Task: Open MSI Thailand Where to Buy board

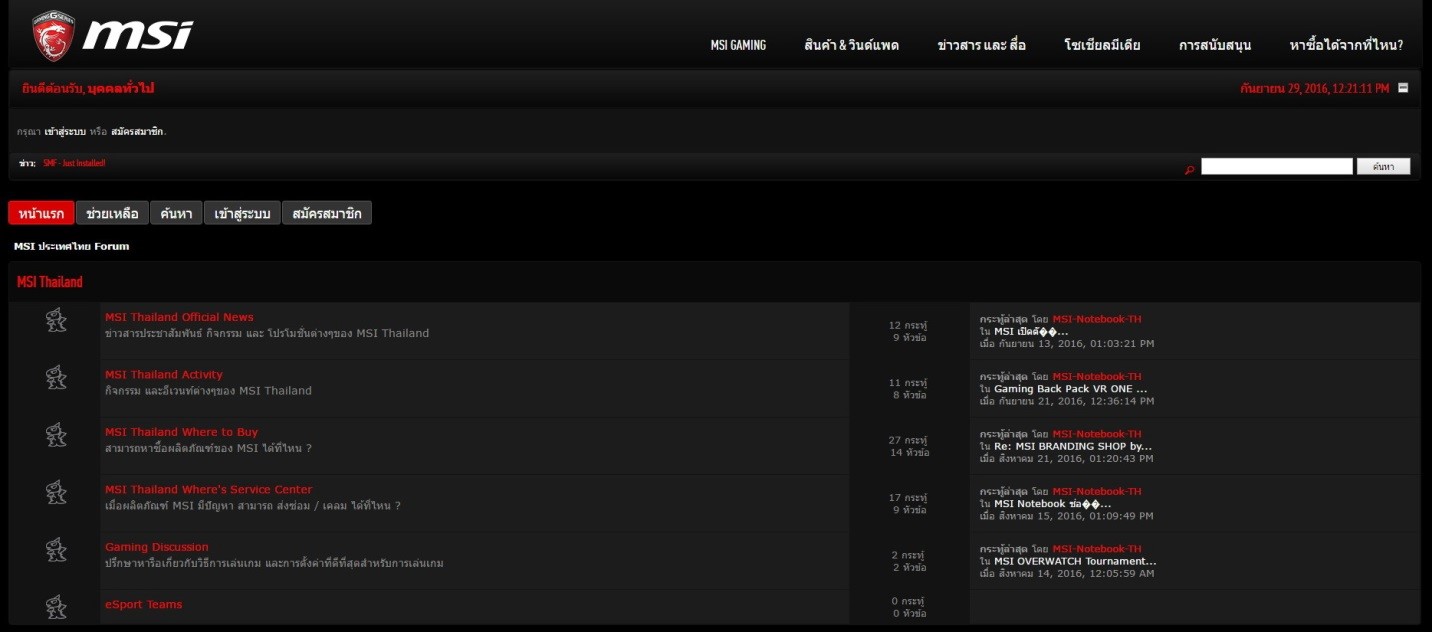Action: click(181, 432)
